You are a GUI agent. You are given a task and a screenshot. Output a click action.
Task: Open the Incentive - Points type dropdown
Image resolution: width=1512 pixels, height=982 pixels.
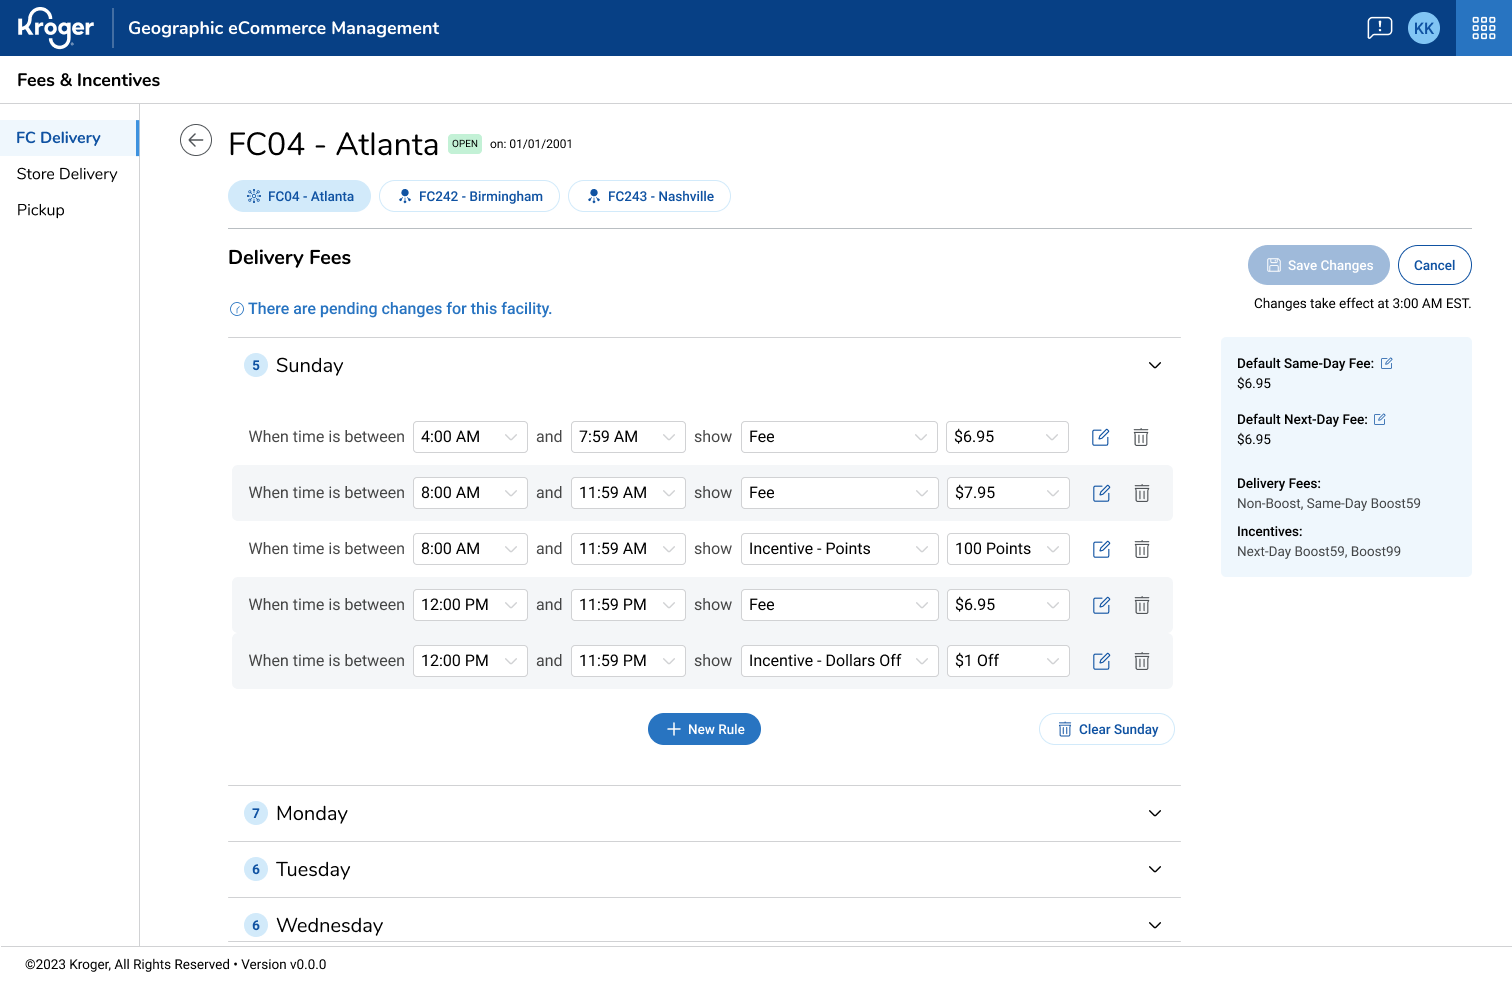838,549
